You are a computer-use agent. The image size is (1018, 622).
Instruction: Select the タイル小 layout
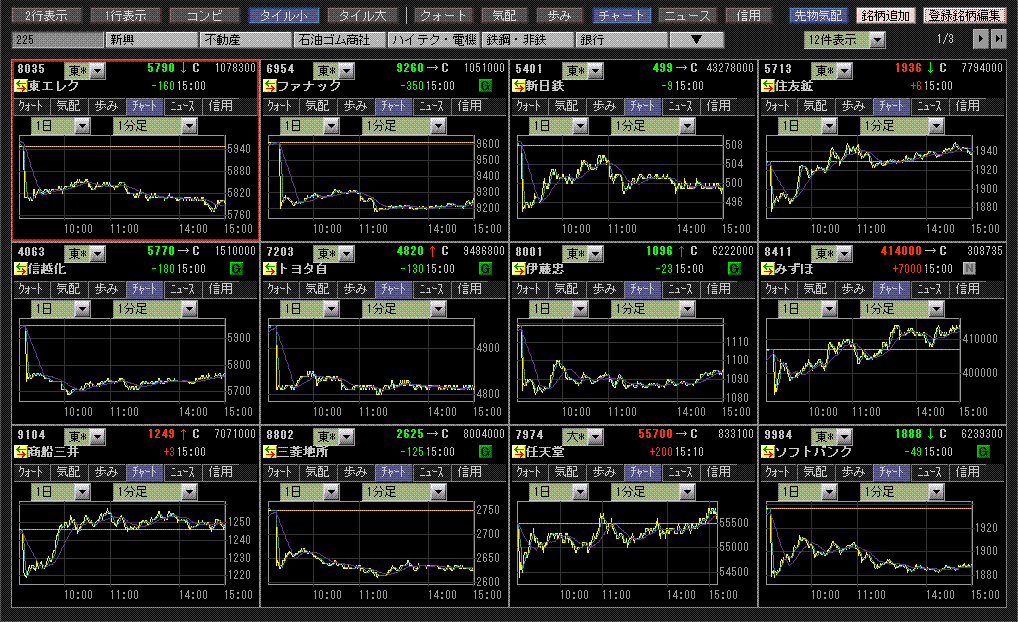(284, 16)
